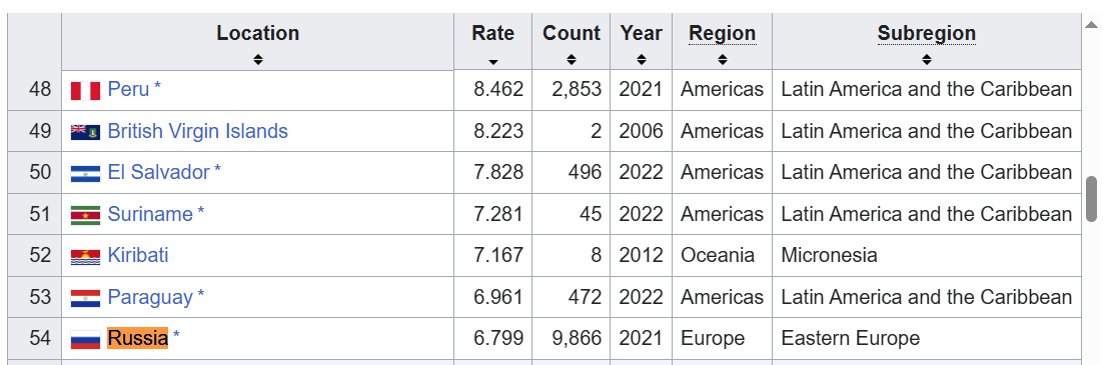
Task: Click the Russia flag icon
Action: (x=85, y=340)
